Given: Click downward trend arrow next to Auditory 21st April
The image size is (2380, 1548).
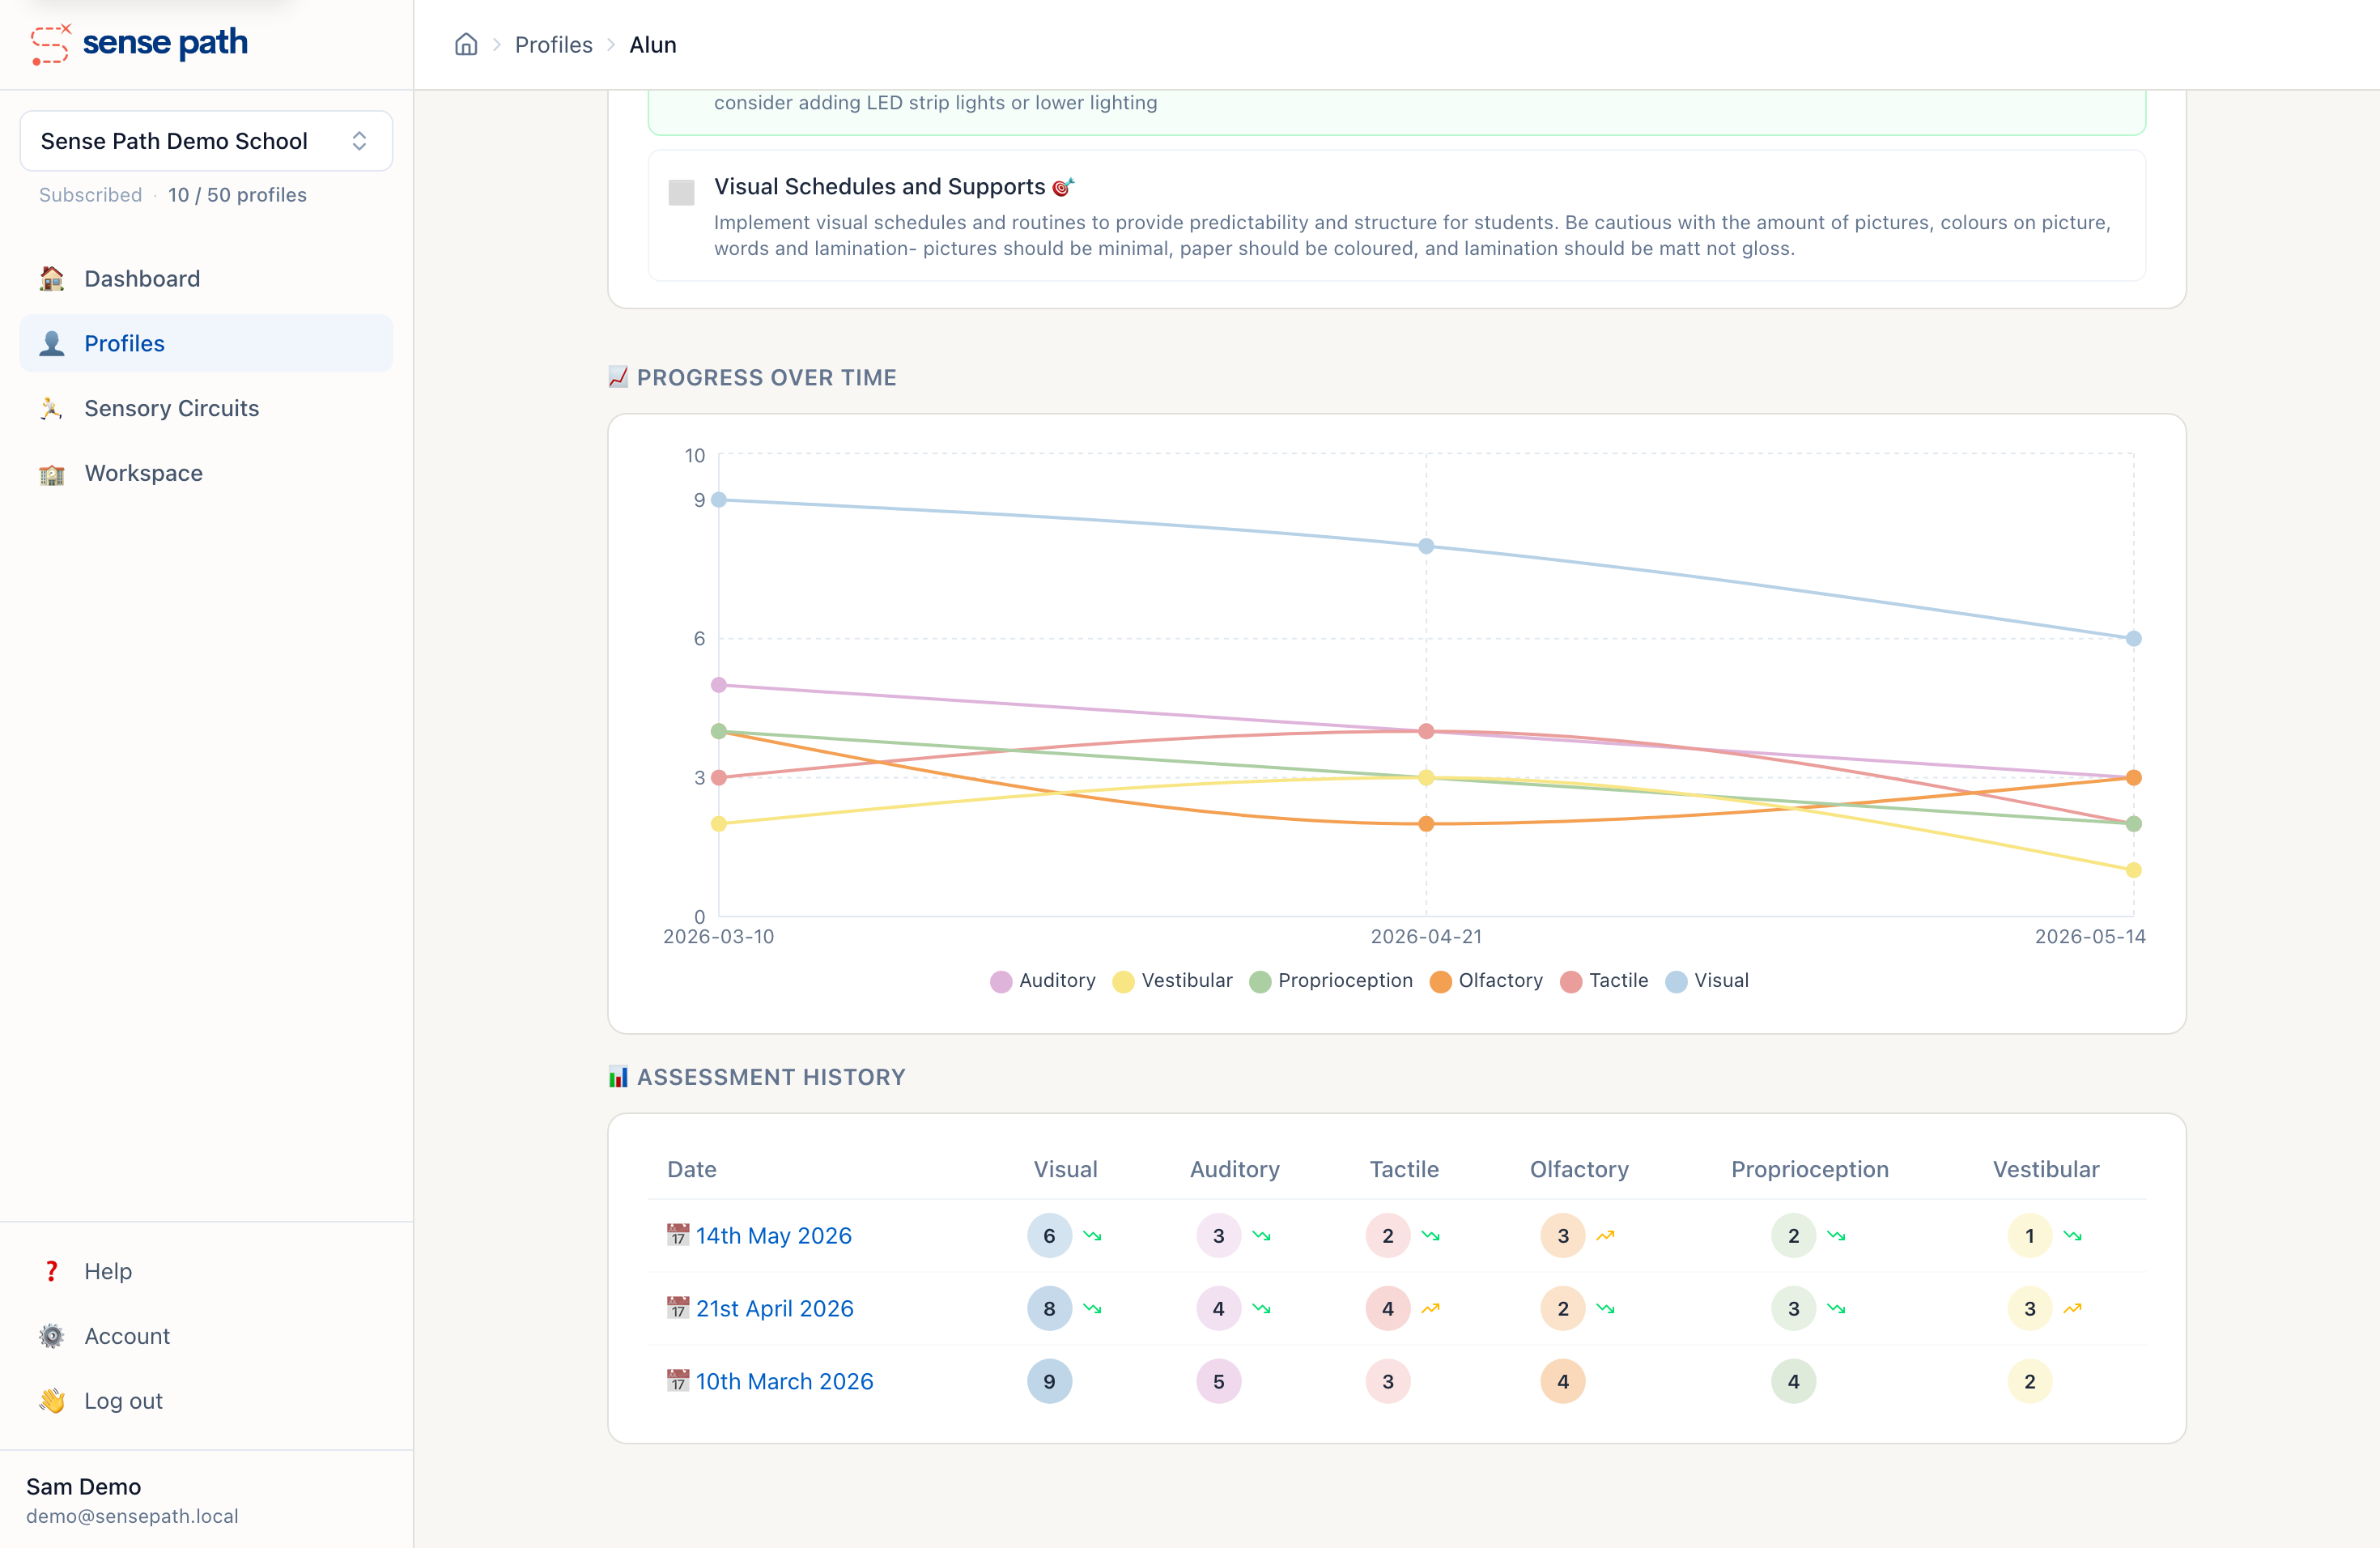Looking at the screenshot, I should 1262,1309.
